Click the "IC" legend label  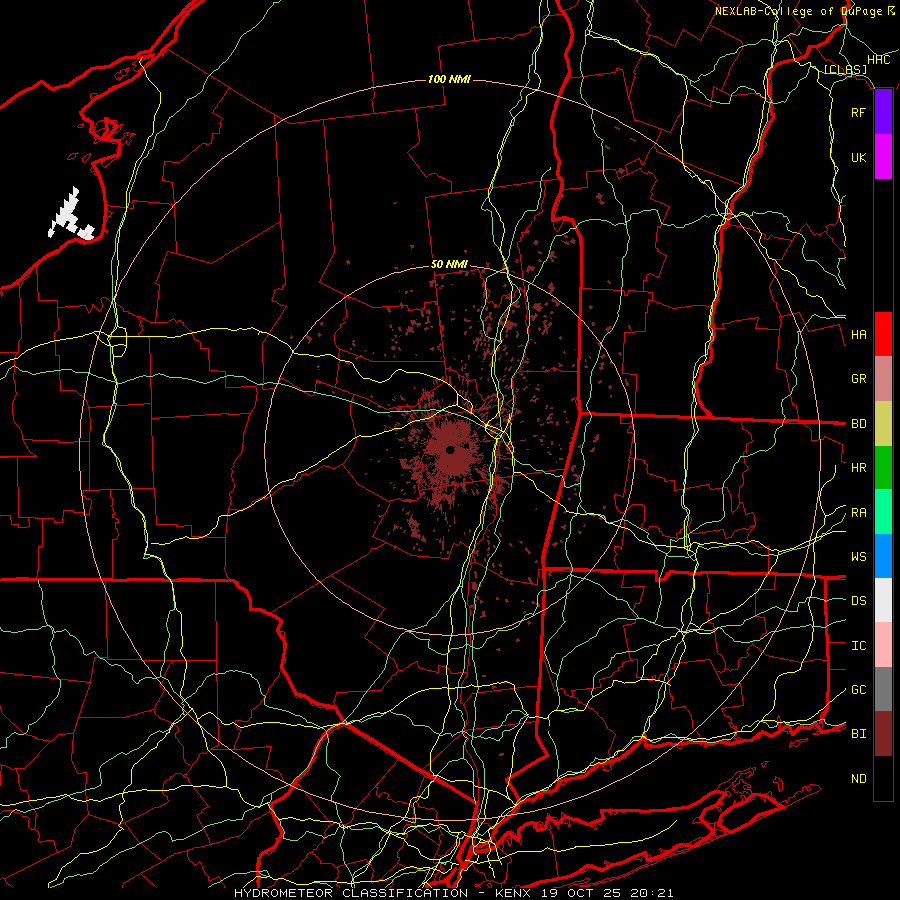858,646
